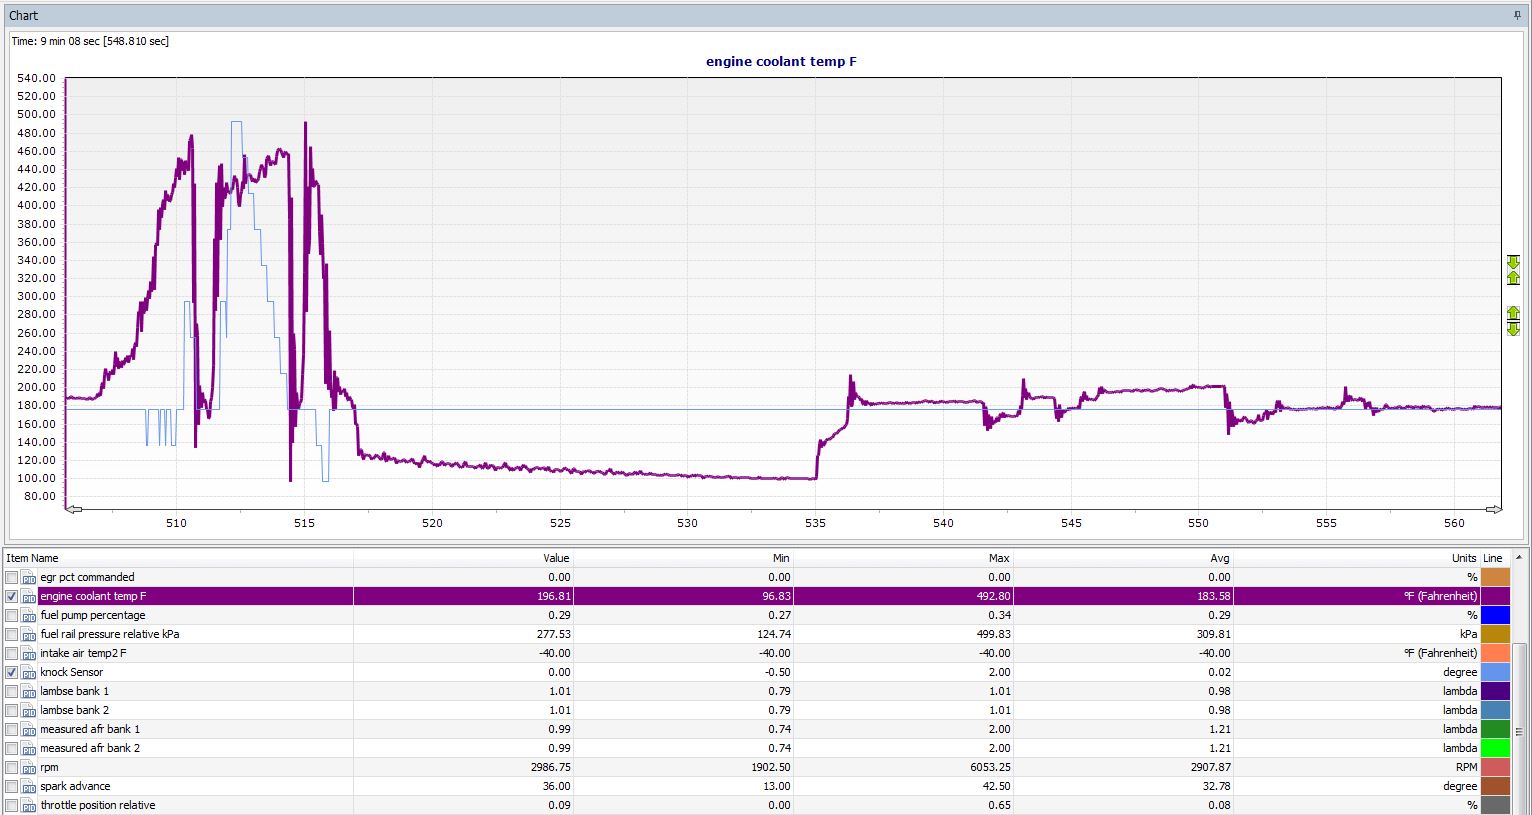The image size is (1532, 815).
Task: Open the throttle position relative gray swatch
Action: (x=1496, y=805)
